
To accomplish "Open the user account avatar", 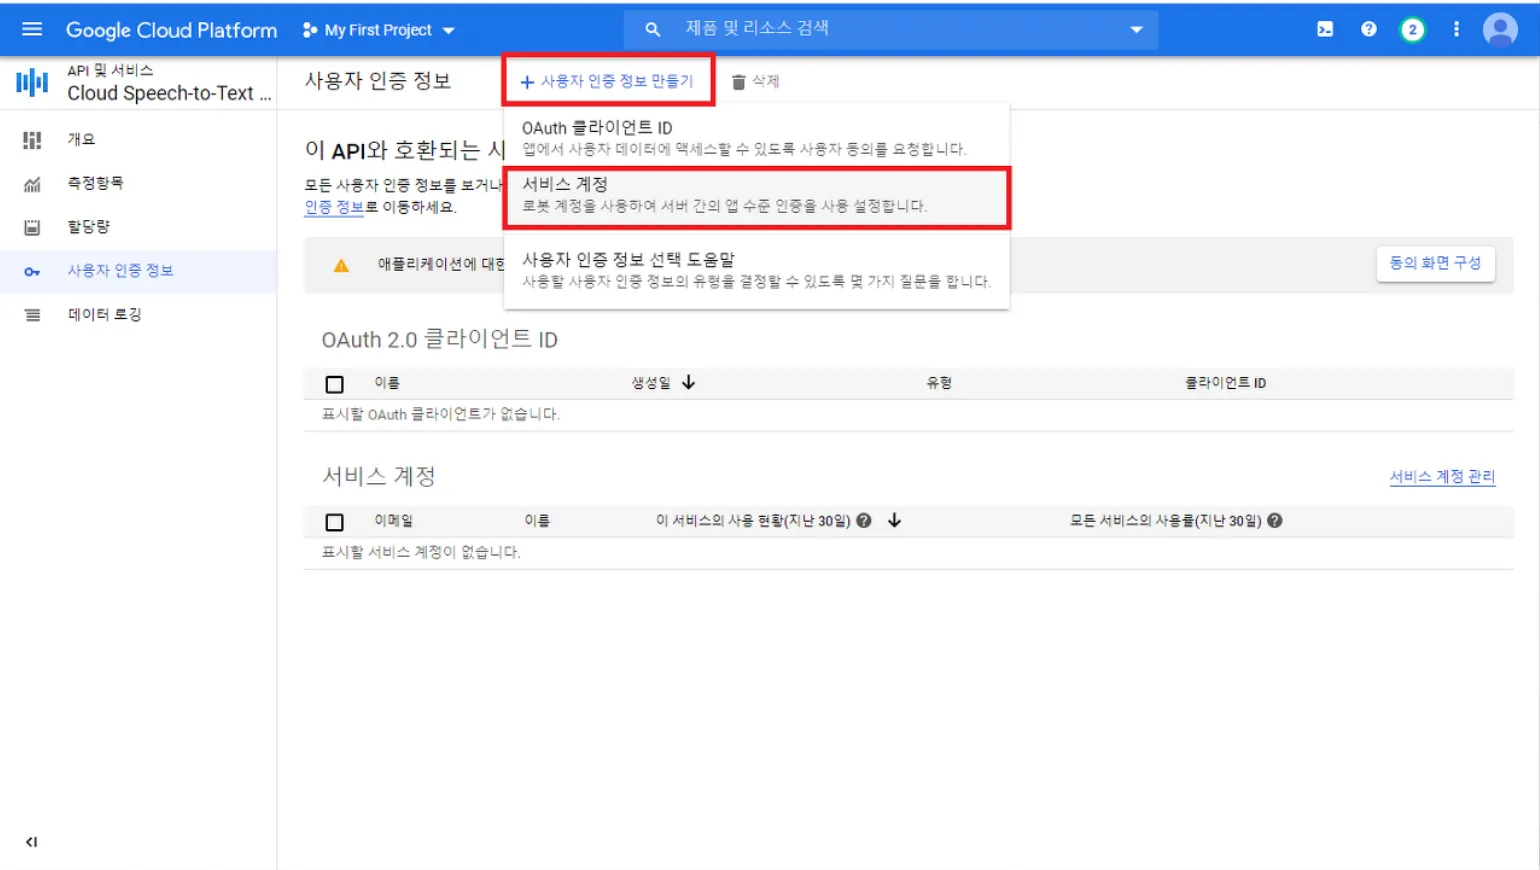I will point(1500,29).
